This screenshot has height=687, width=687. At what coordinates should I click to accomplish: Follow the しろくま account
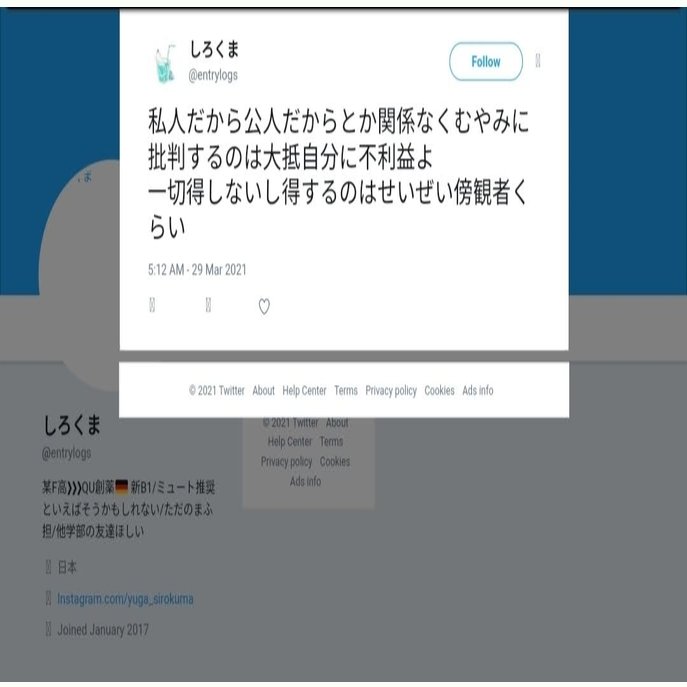coord(486,62)
